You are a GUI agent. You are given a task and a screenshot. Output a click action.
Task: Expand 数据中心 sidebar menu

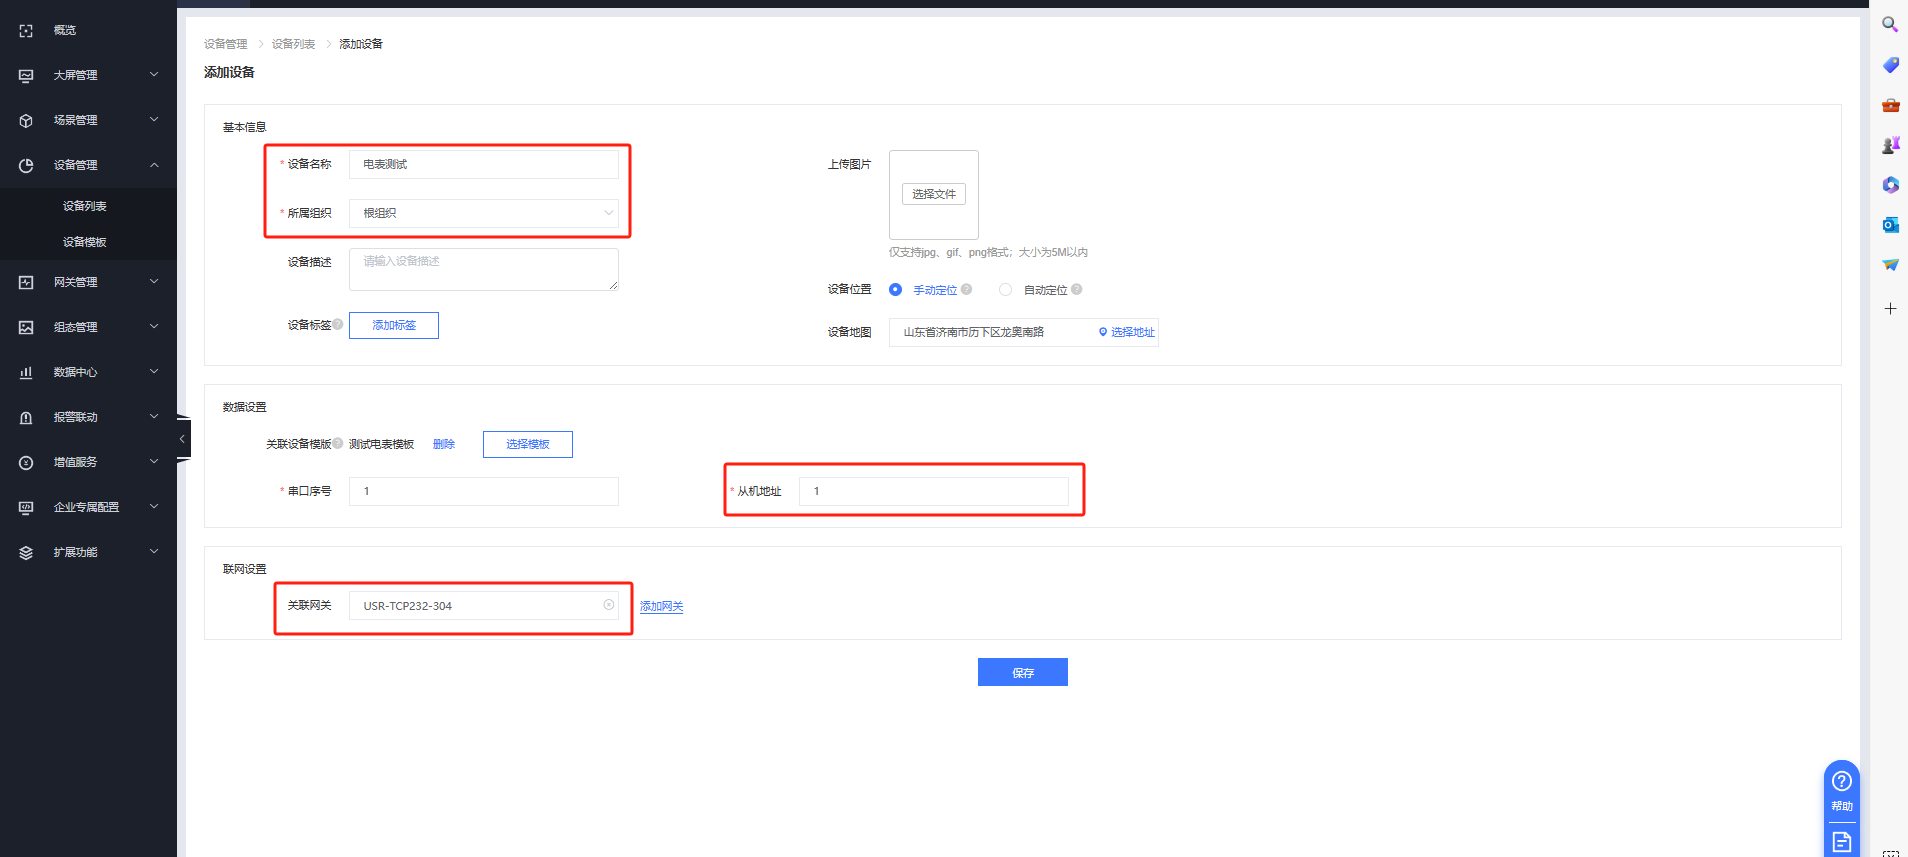88,372
